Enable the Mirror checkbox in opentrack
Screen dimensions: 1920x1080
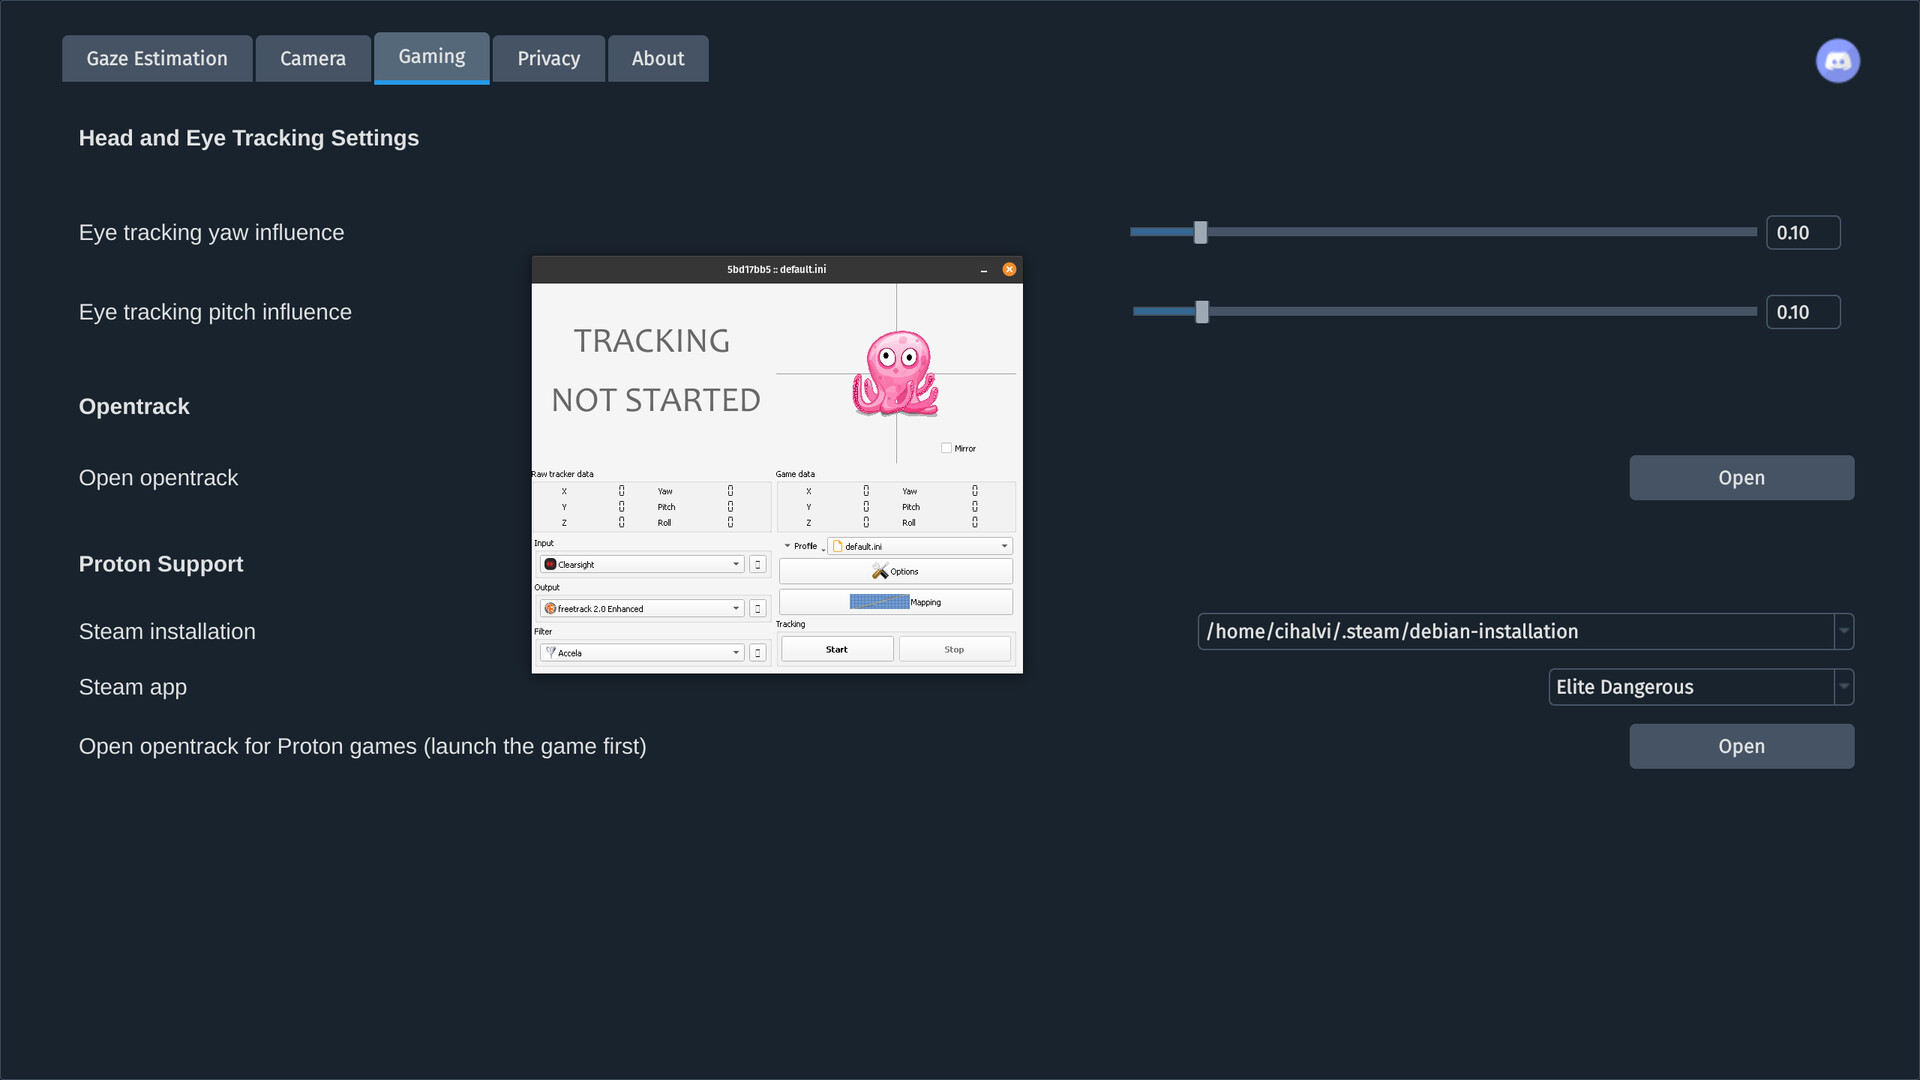pos(945,448)
